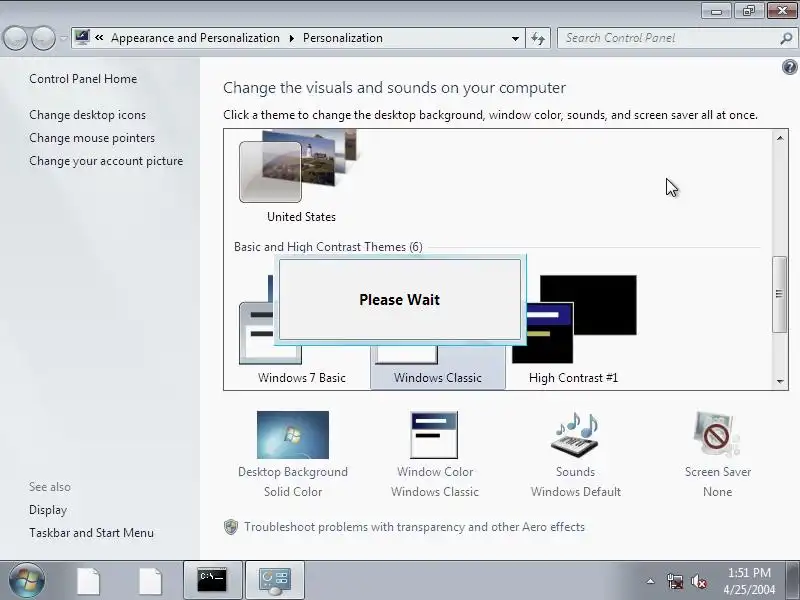800x600 pixels.
Task: Select the Windows Classic theme label
Action: coord(438,378)
